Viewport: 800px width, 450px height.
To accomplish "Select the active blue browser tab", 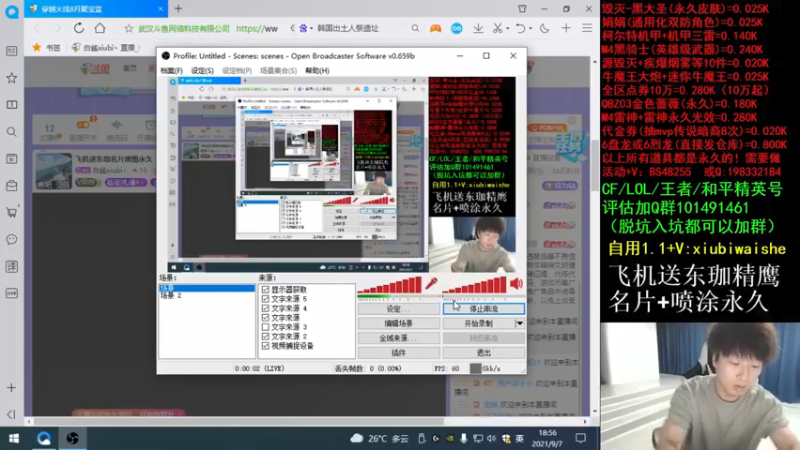I will tap(96, 9).
